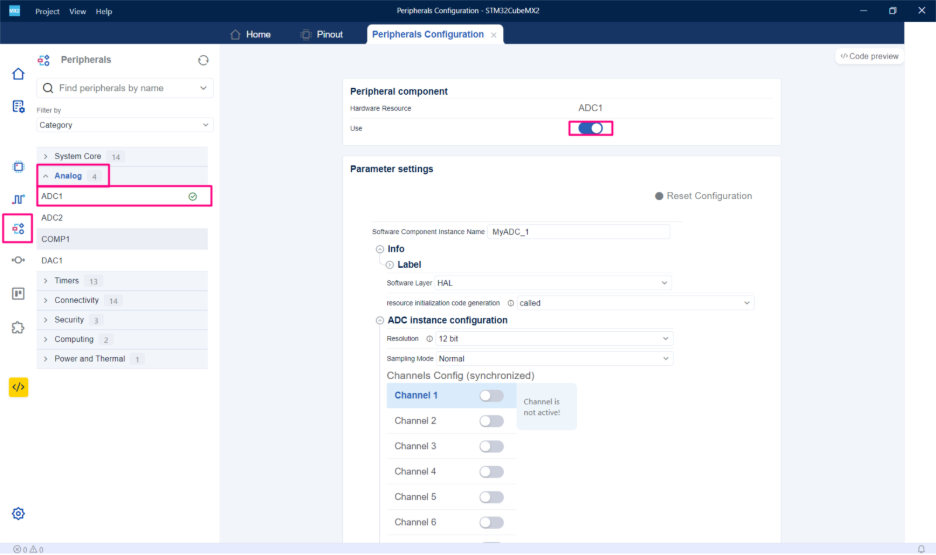Open the chip pinout sidebar icon
This screenshot has height=555, width=936.
tap(18, 166)
